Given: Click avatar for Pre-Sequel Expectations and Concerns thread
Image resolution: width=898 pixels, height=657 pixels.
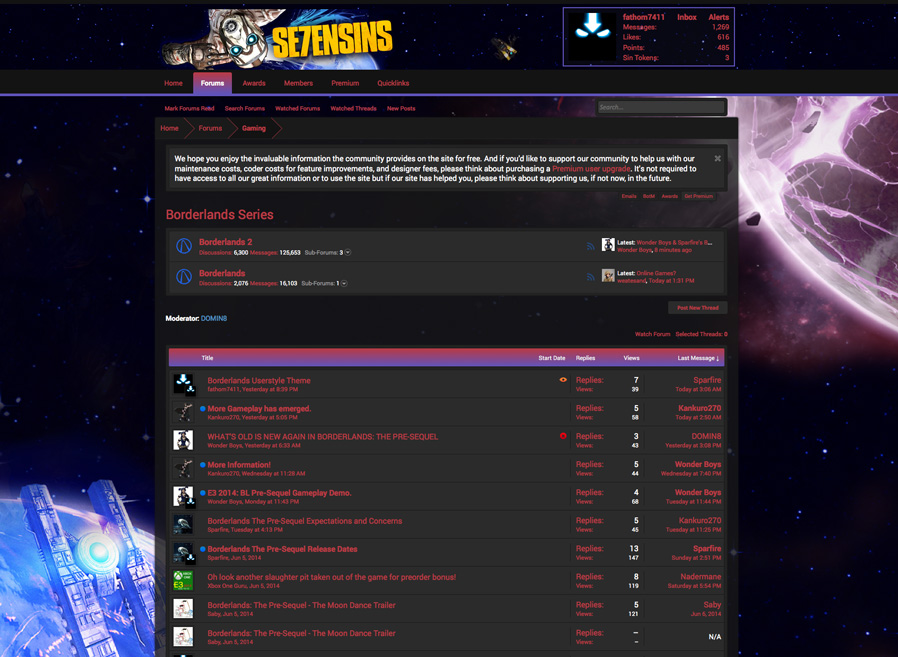Looking at the screenshot, I should point(183,524).
